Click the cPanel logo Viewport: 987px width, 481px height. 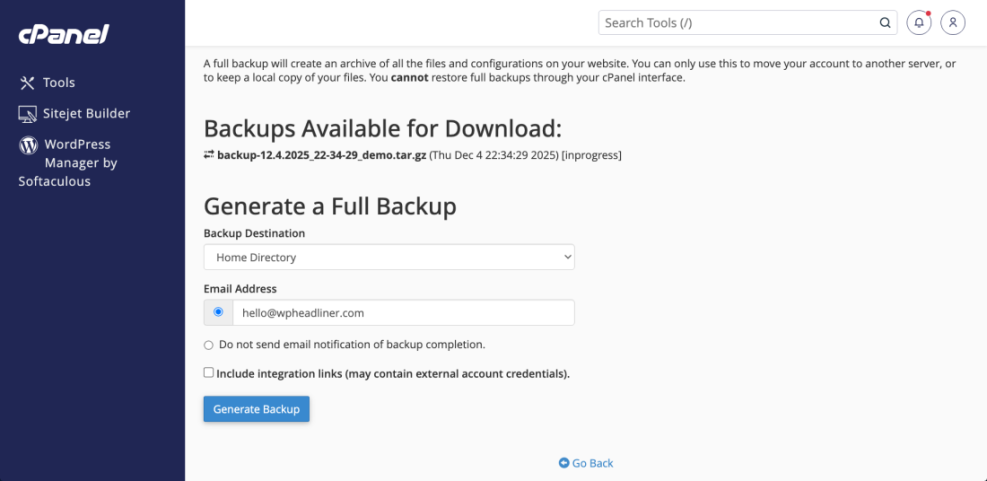[64, 34]
